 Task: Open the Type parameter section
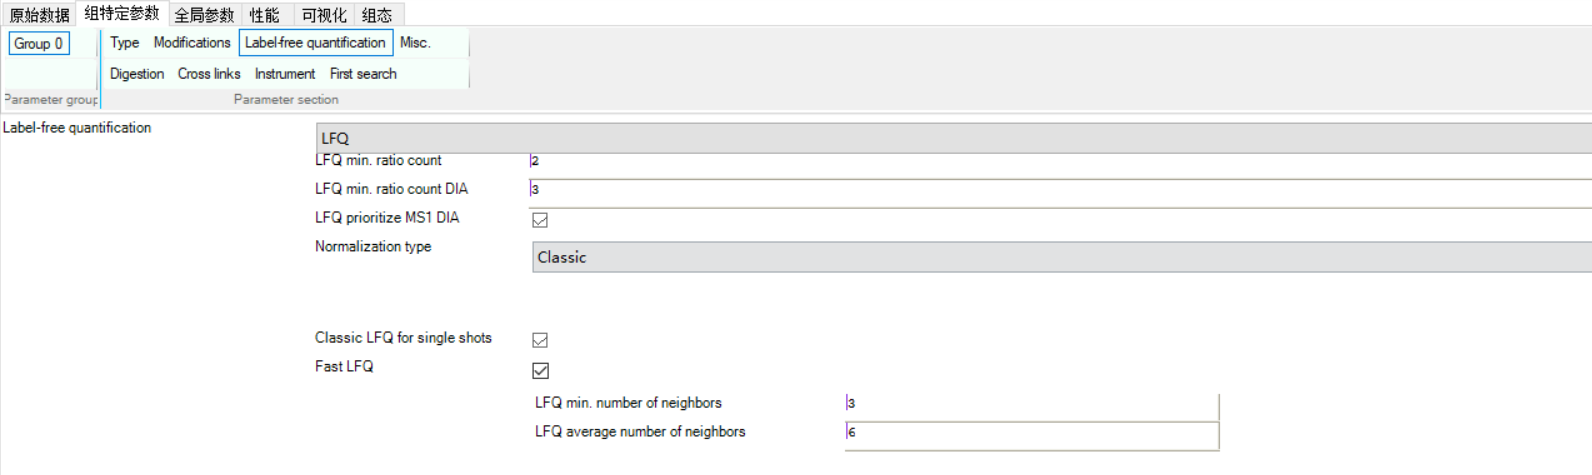(125, 43)
